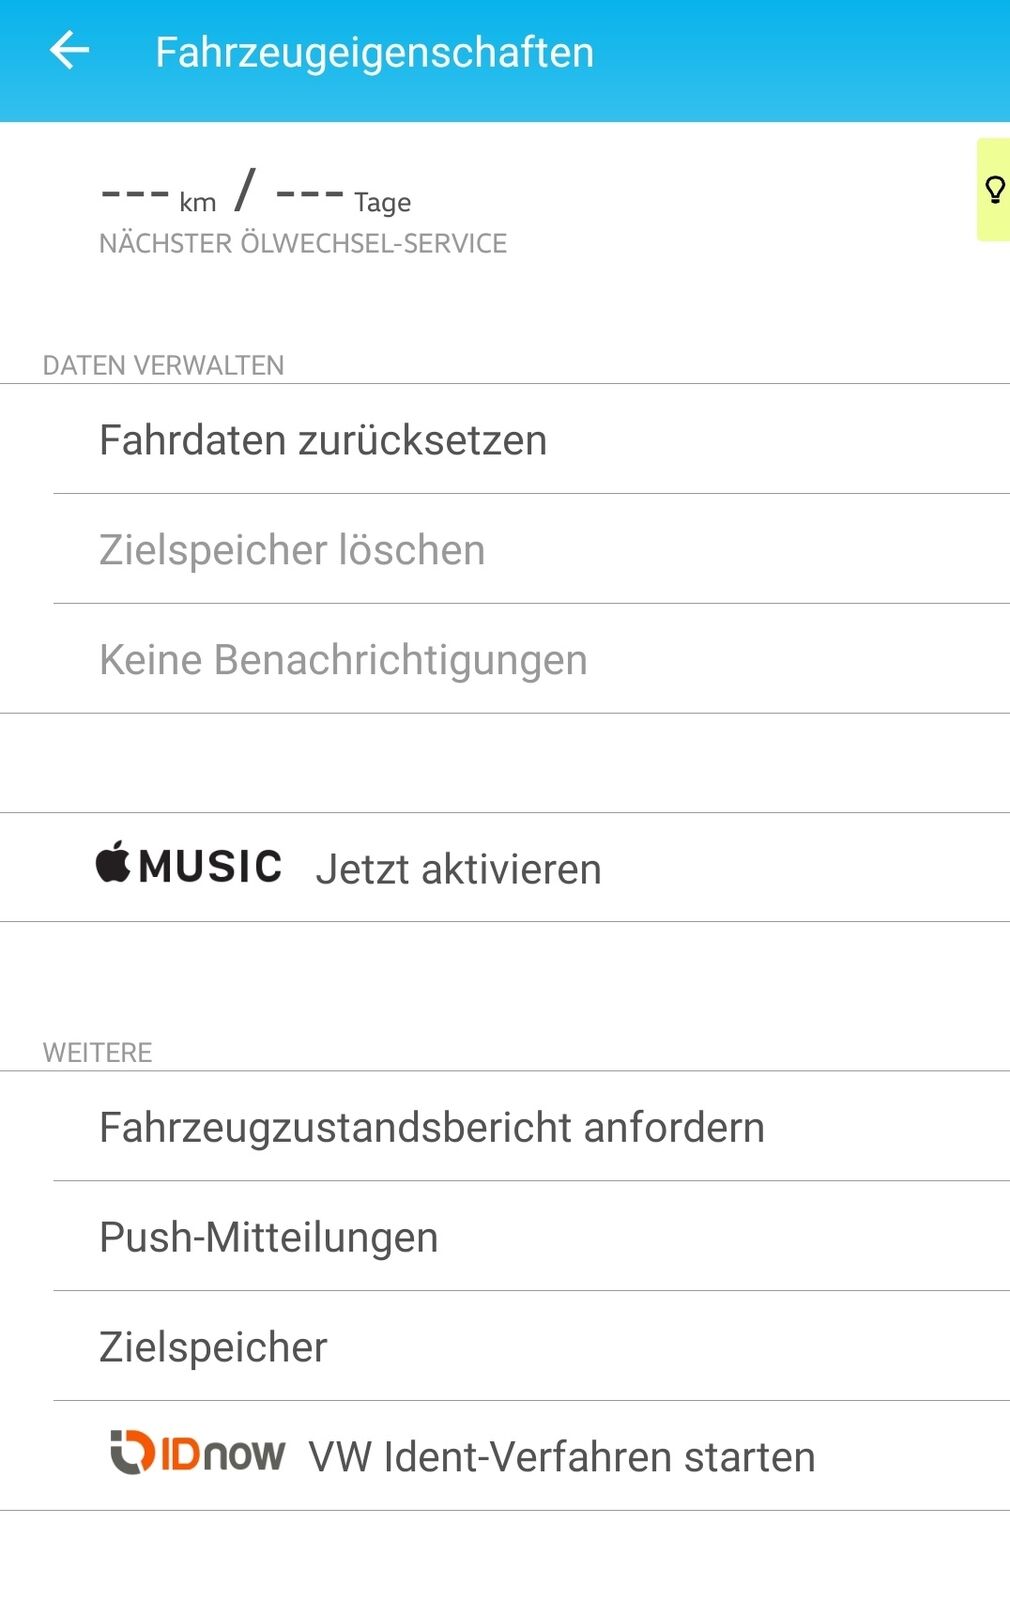Select the Apple Music logo
1010x1600 pixels.
click(x=188, y=866)
